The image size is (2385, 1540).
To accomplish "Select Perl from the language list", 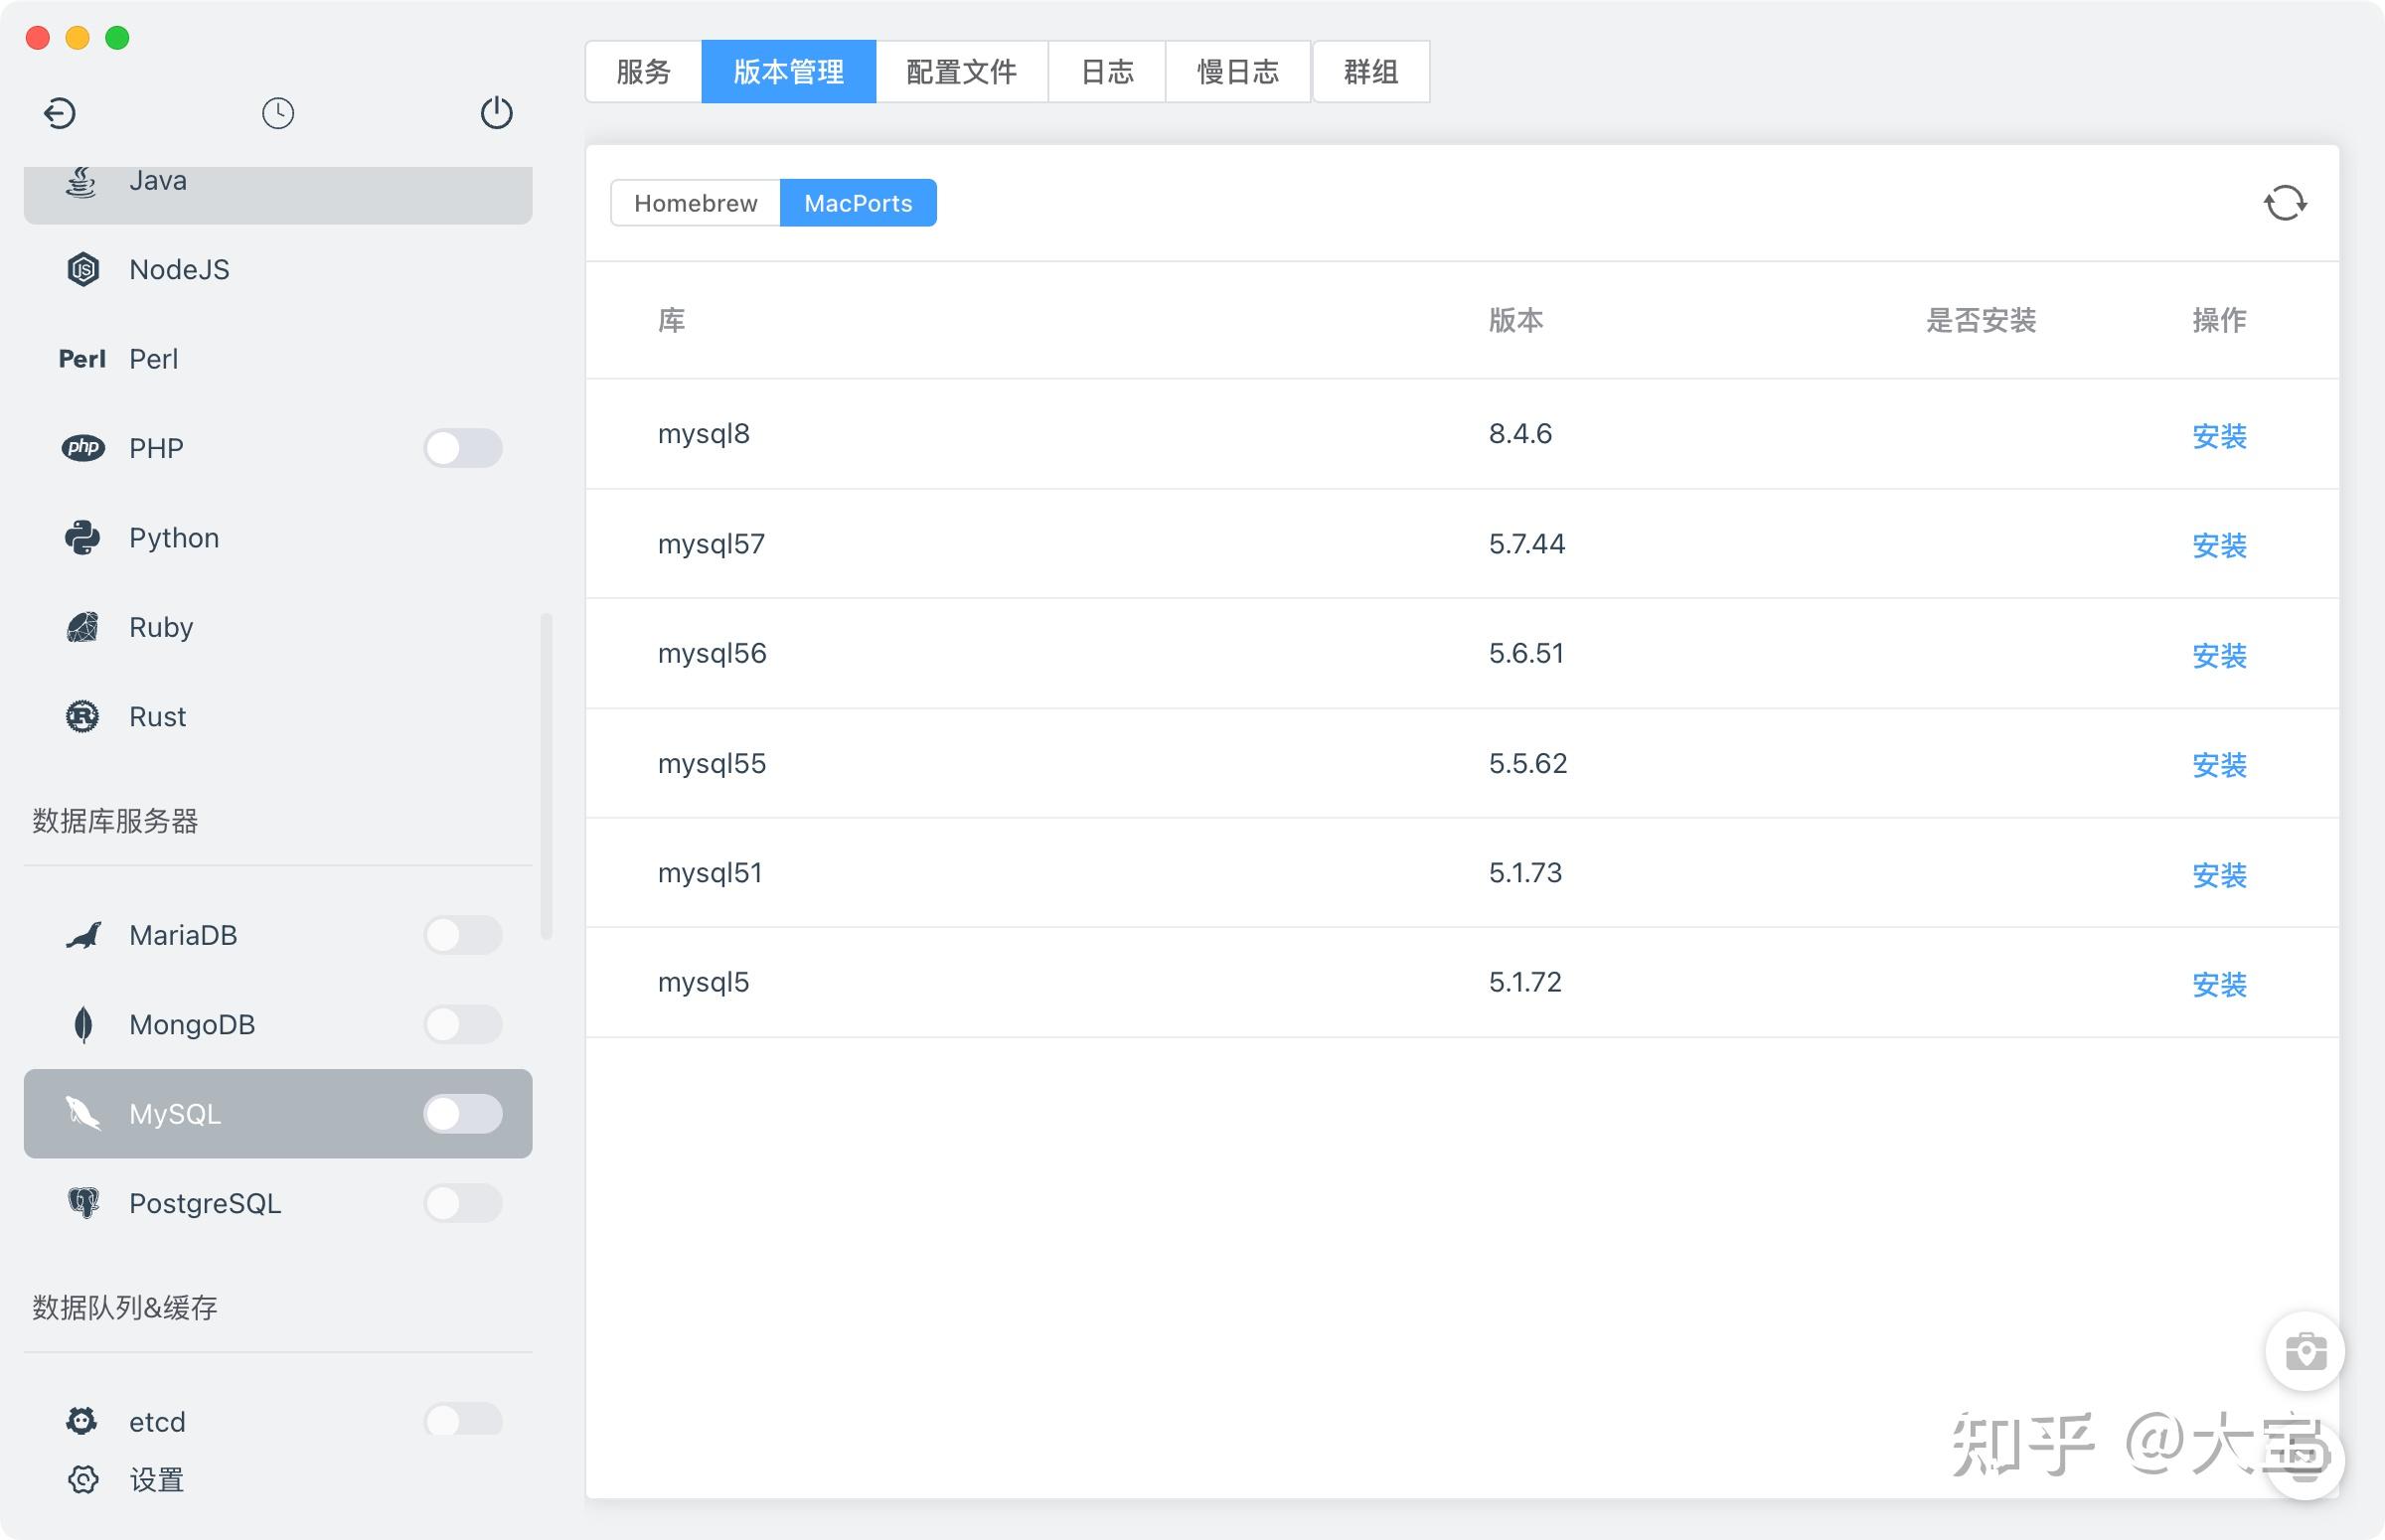I will click(153, 358).
